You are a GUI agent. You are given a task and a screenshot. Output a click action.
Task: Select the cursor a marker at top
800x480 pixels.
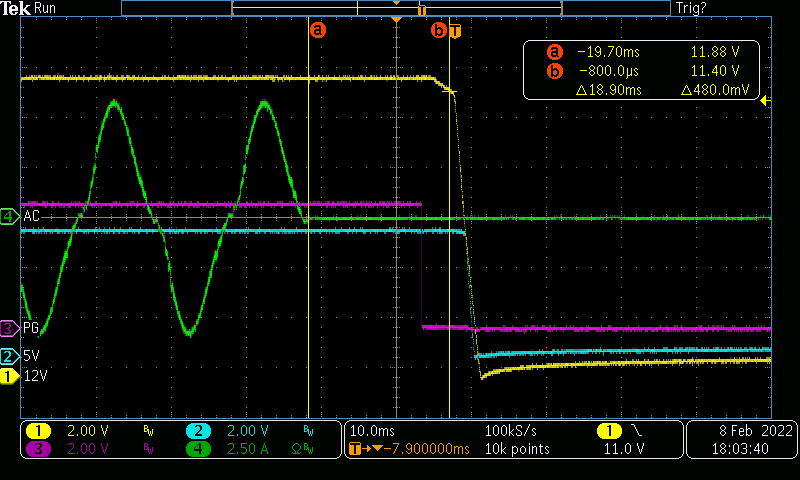(318, 30)
